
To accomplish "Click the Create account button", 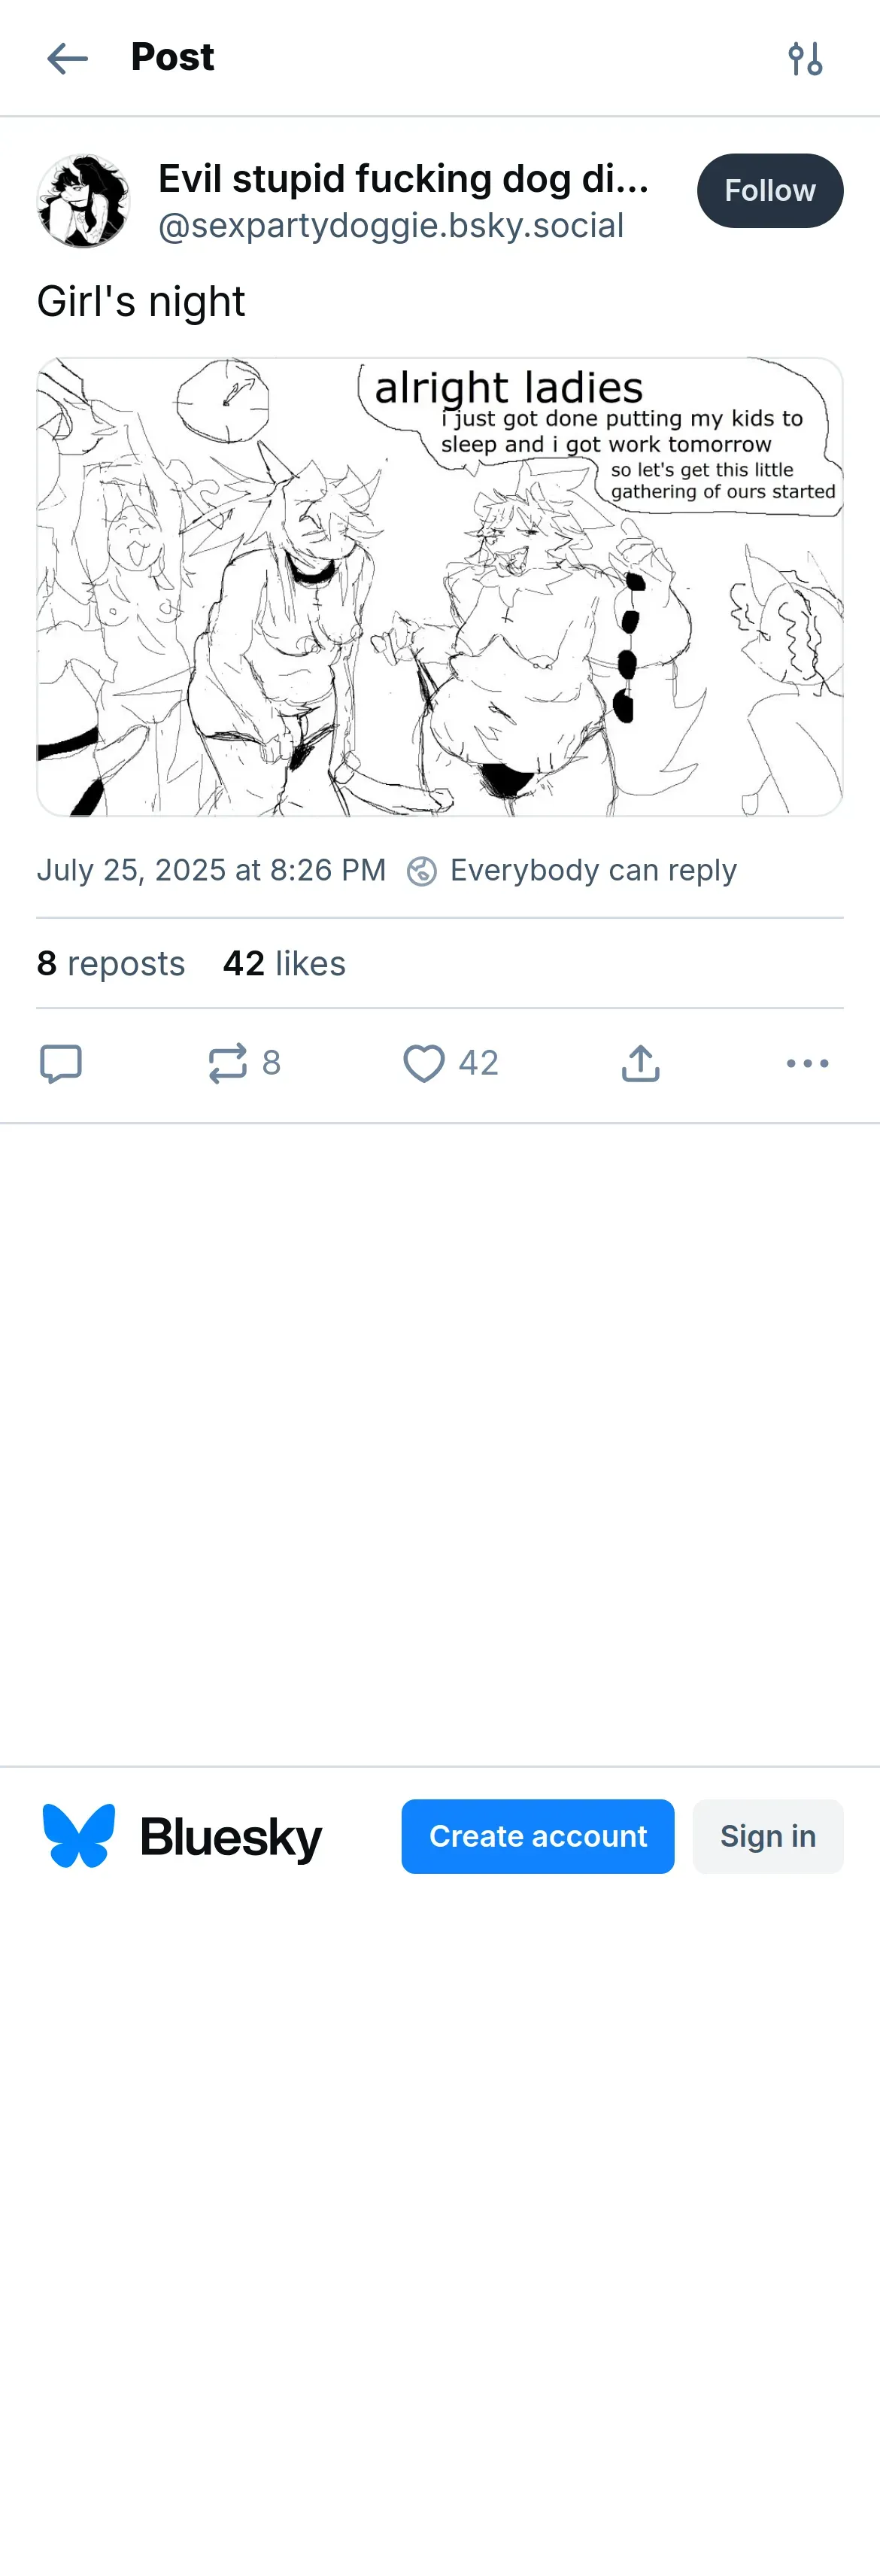I will pos(537,1836).
